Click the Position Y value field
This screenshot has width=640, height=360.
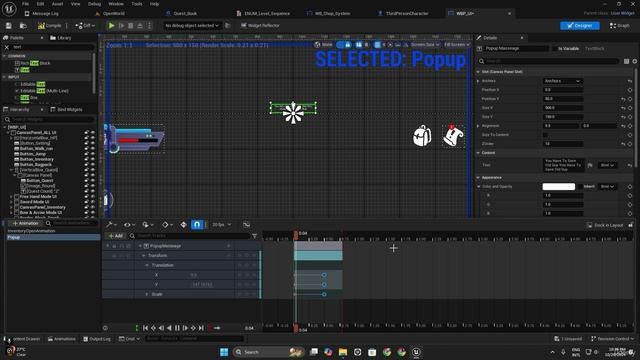tap(562, 99)
